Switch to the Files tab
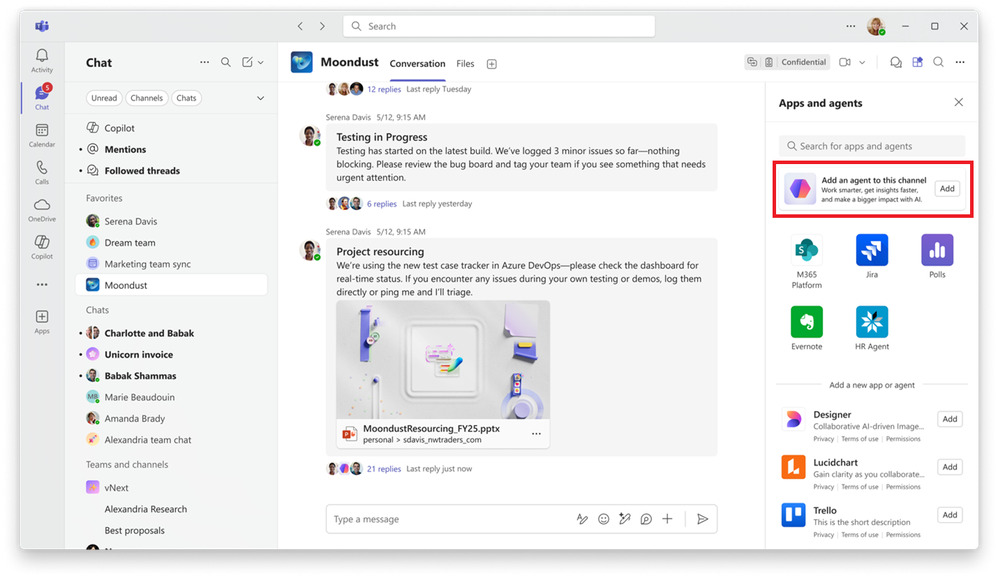Viewport: 998px width, 578px height. (465, 64)
